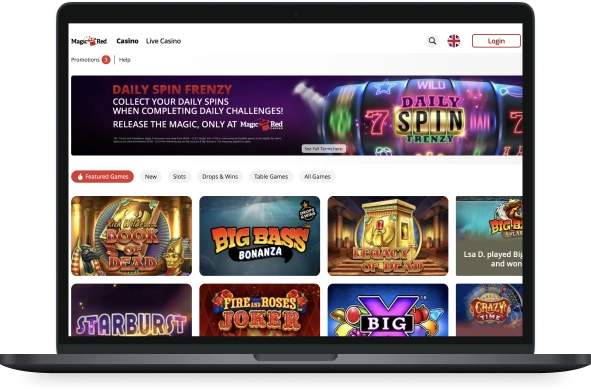Select the All Games filter

(x=317, y=176)
